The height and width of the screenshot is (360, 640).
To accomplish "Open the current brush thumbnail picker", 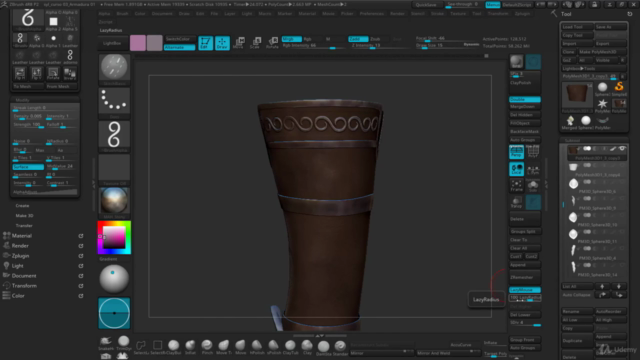I will click(x=114, y=68).
